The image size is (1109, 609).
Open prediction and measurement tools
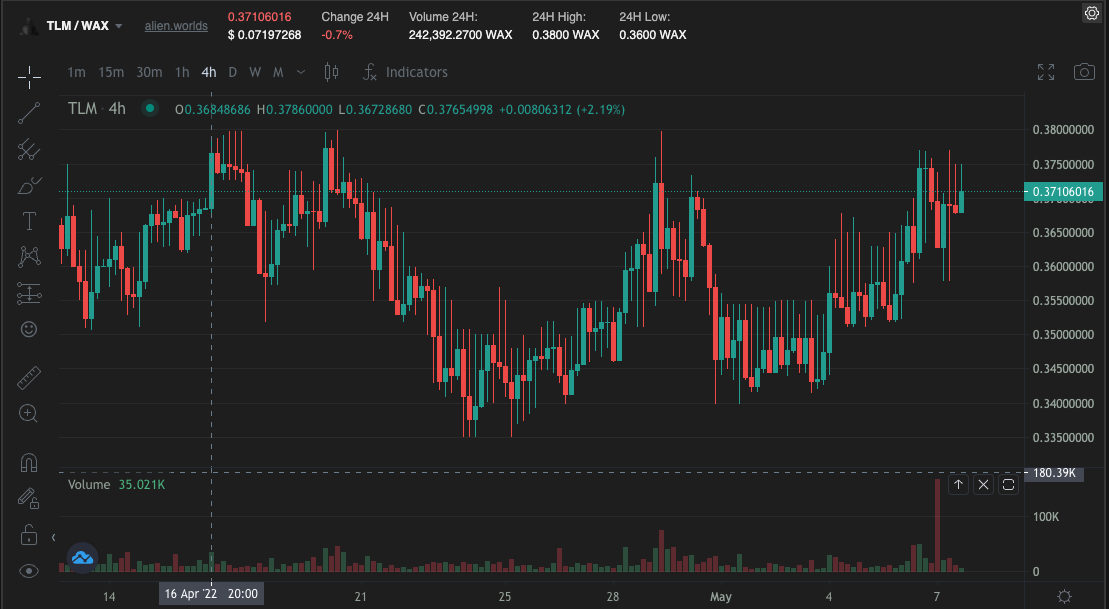(29, 293)
